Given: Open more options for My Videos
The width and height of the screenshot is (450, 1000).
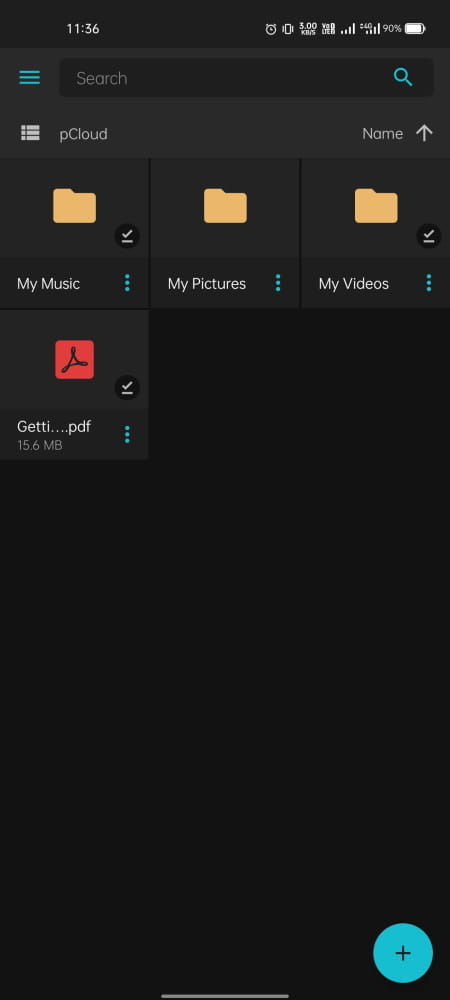Looking at the screenshot, I should pyautogui.click(x=429, y=283).
